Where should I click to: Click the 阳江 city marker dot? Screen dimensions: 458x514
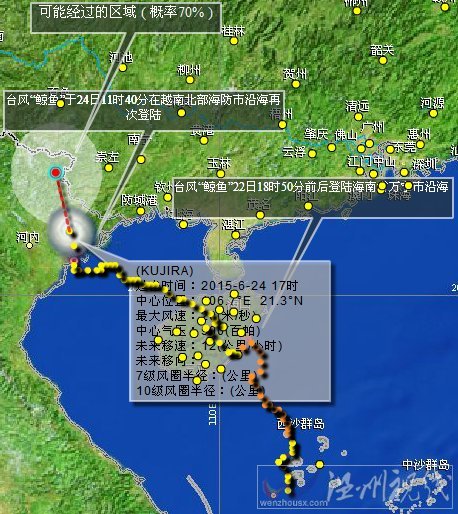308,206
